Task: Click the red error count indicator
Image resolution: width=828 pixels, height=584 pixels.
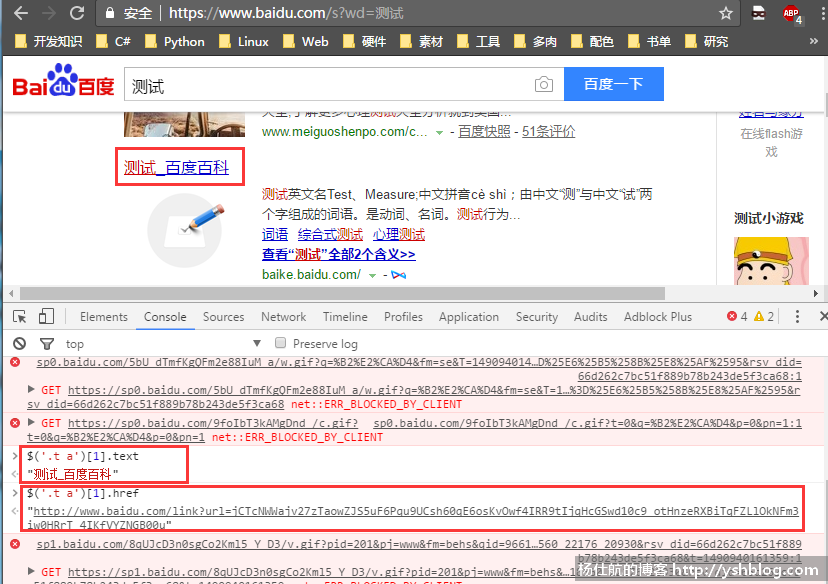Action: pyautogui.click(x=737, y=316)
